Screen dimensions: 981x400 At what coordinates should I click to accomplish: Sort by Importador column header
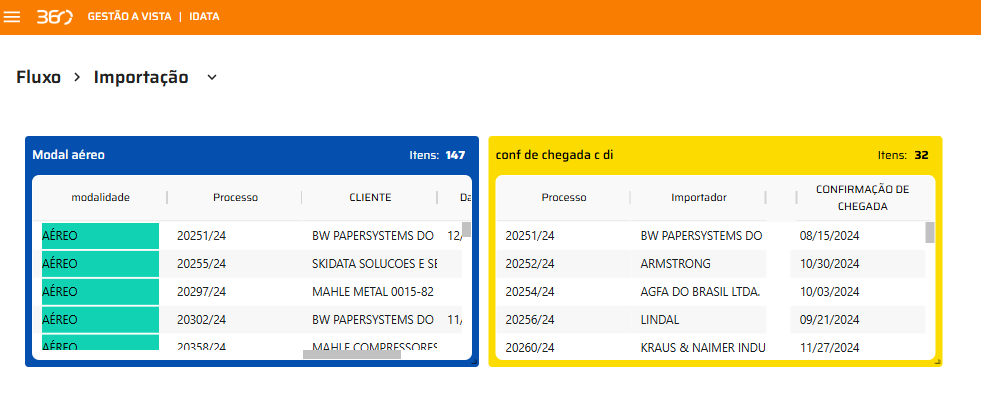point(699,198)
